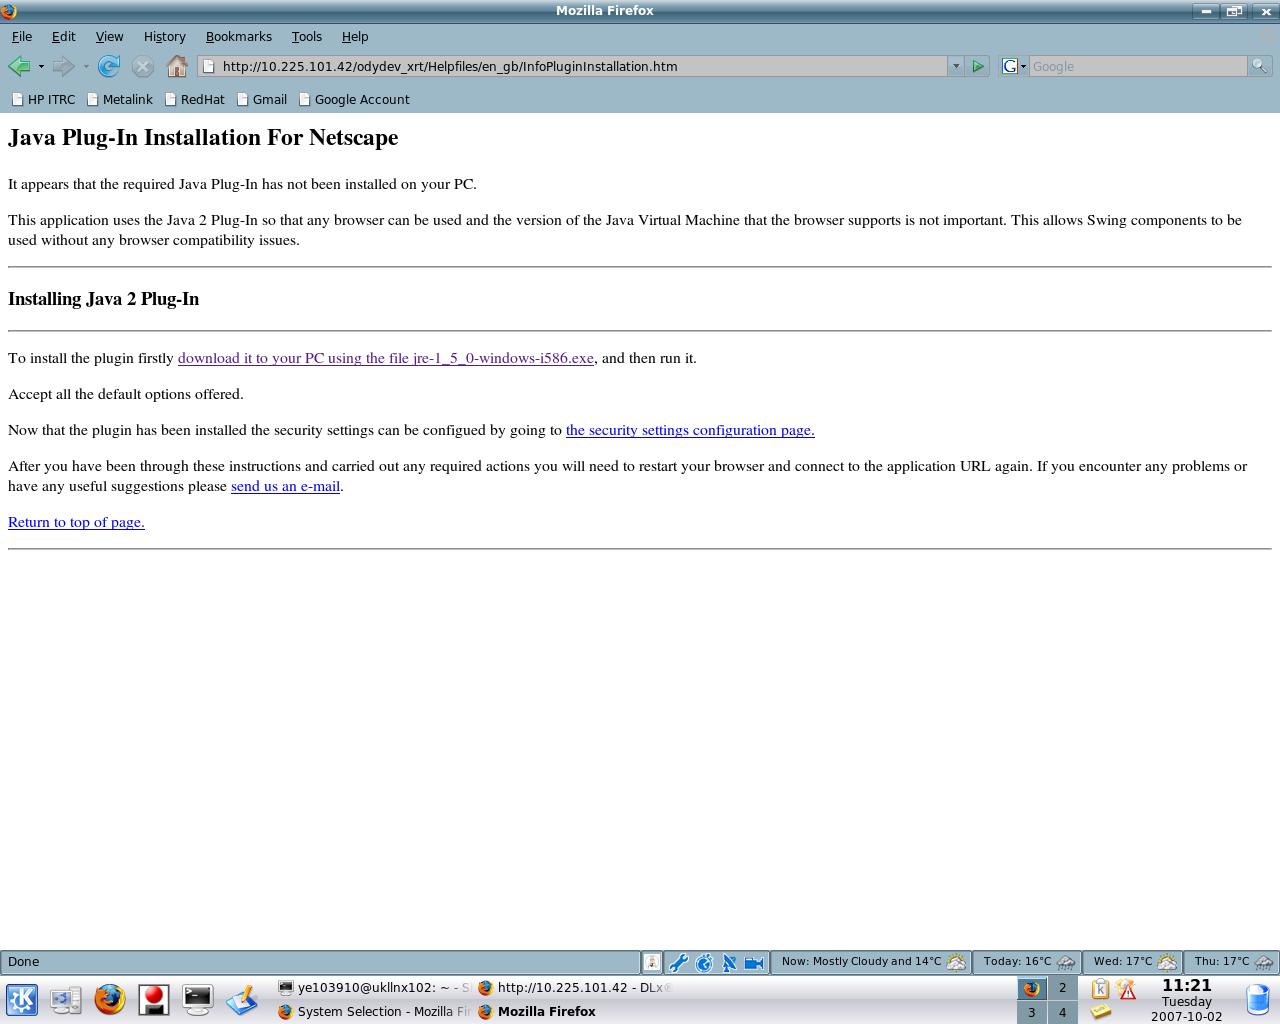Click the pencil notepad panel launcher
Image resolution: width=1280 pixels, height=1024 pixels.
242,999
